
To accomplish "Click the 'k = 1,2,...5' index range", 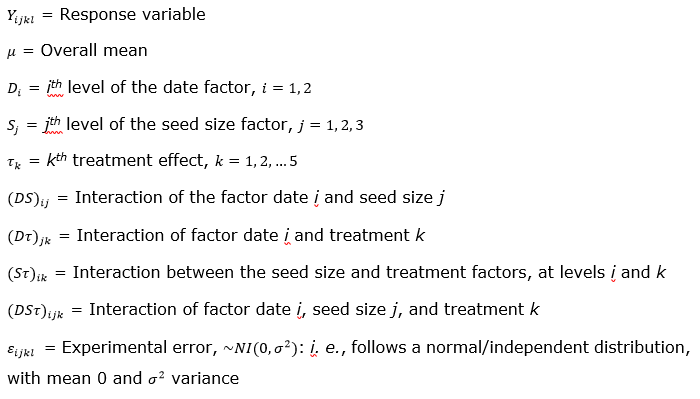I will [256, 161].
